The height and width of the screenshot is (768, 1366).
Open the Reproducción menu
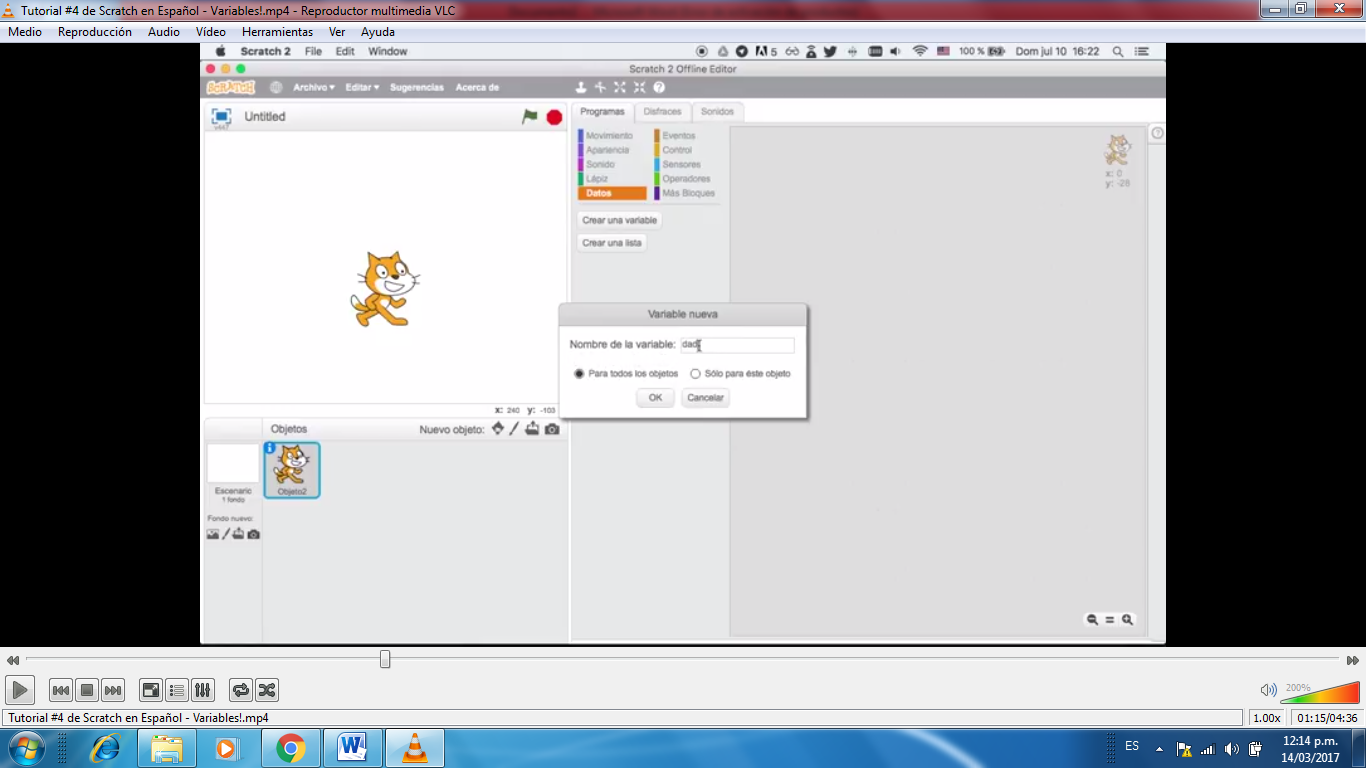point(95,31)
